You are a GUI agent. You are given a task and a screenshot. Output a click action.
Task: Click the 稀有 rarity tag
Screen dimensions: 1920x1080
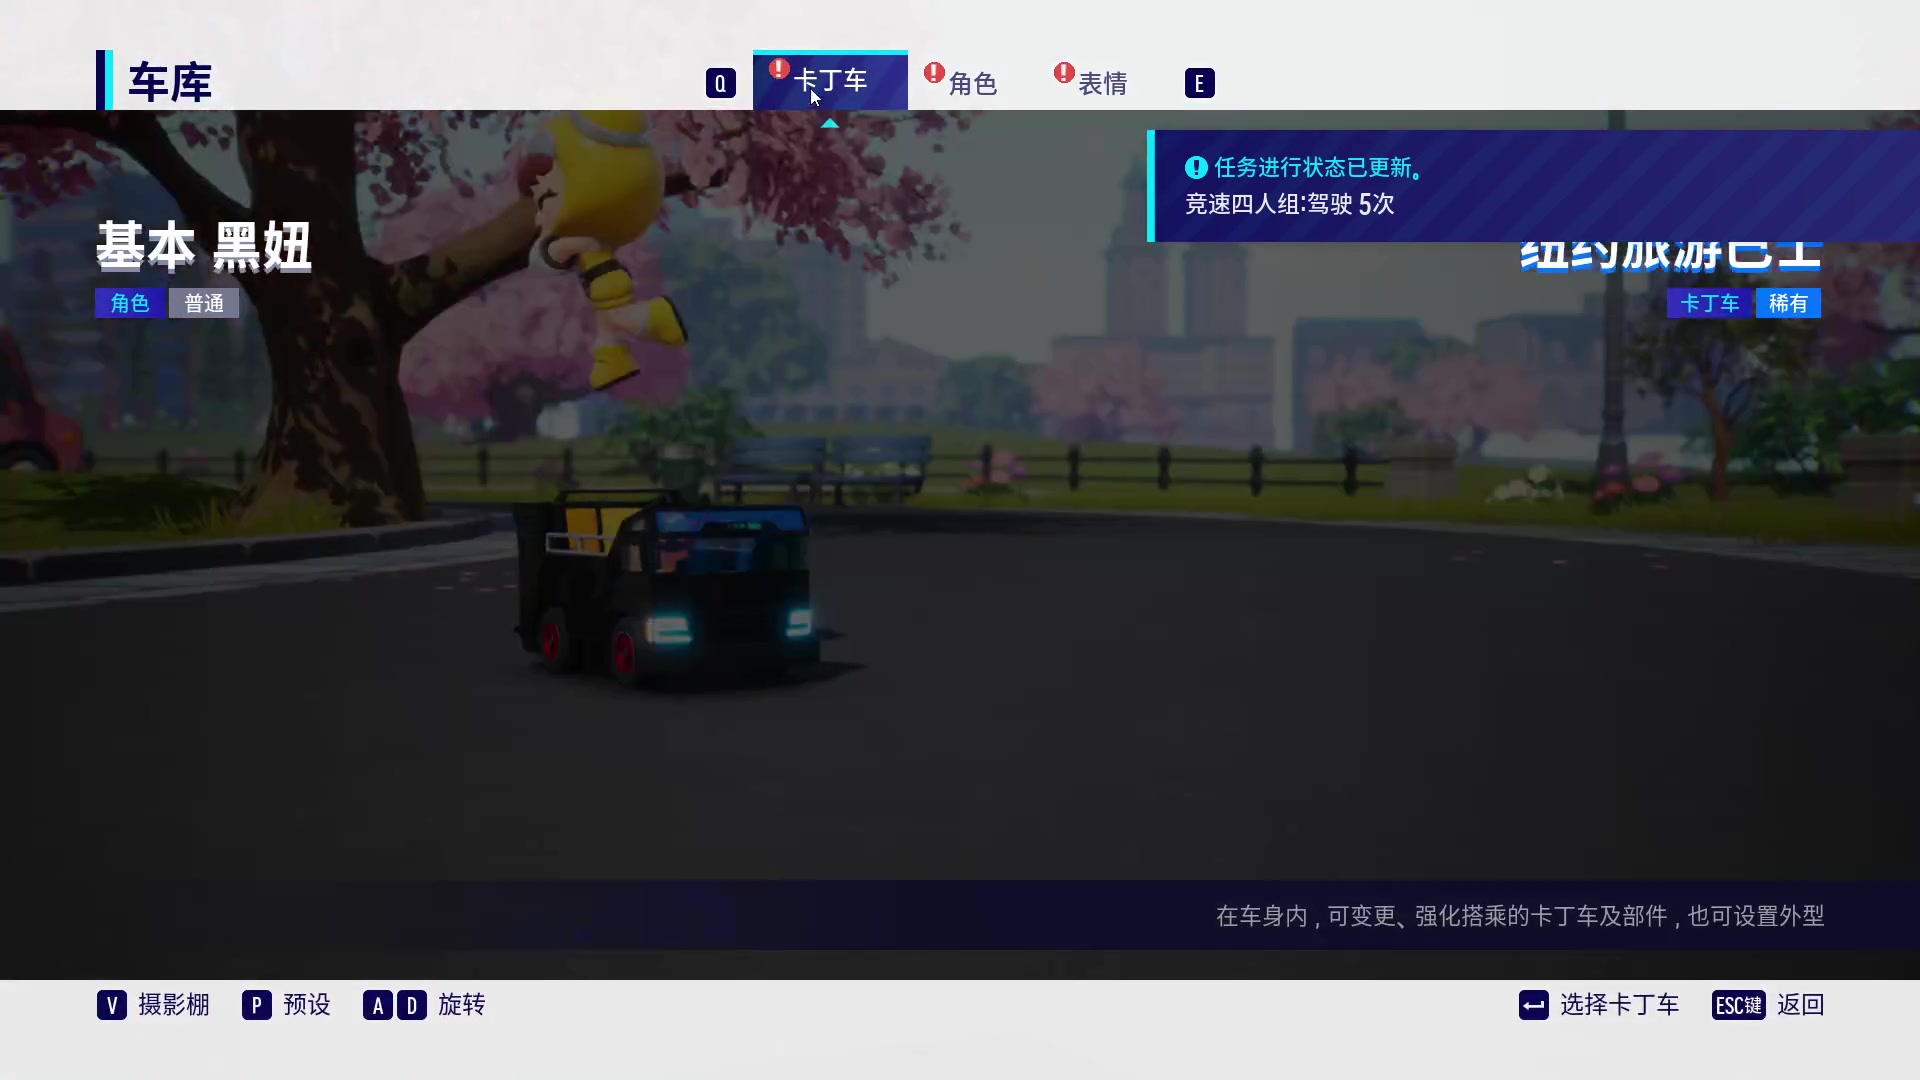pyautogui.click(x=1788, y=303)
